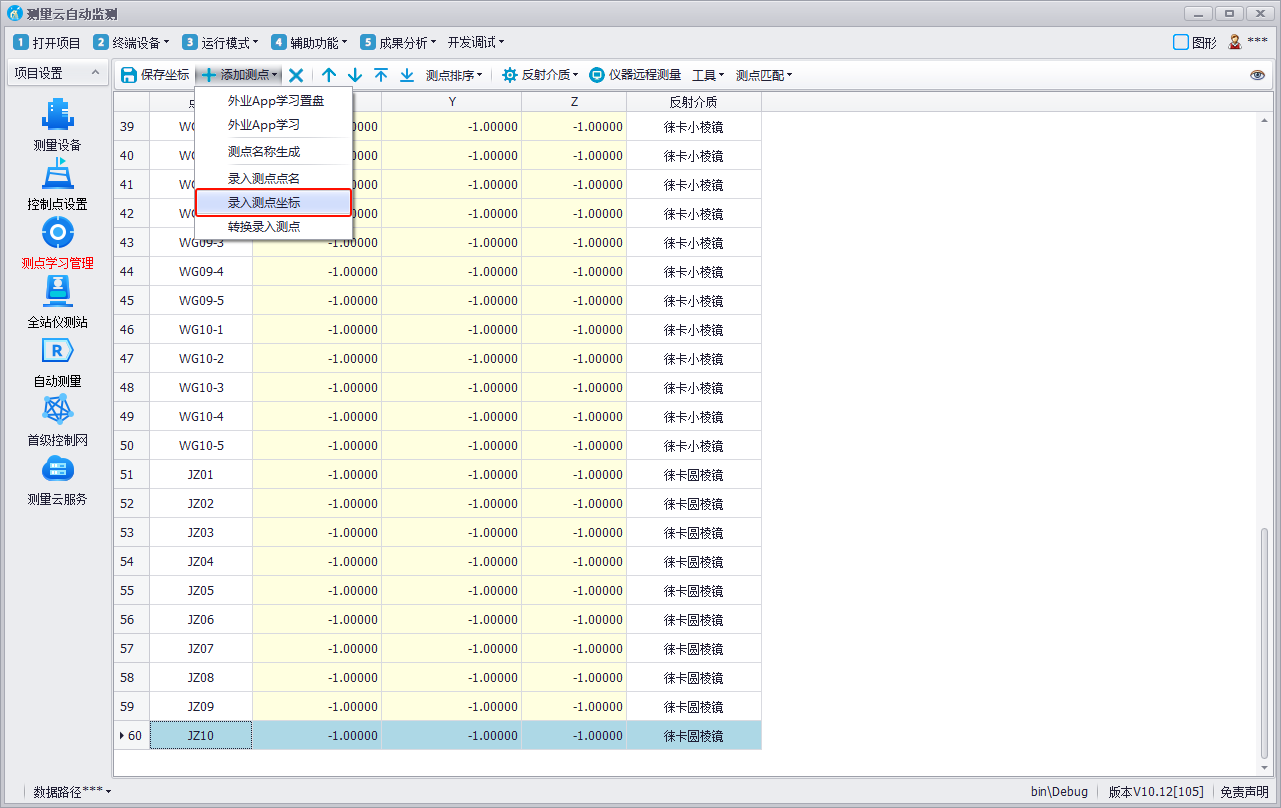
Task: Click the 免责声明 link in status bar
Action: (x=1244, y=792)
